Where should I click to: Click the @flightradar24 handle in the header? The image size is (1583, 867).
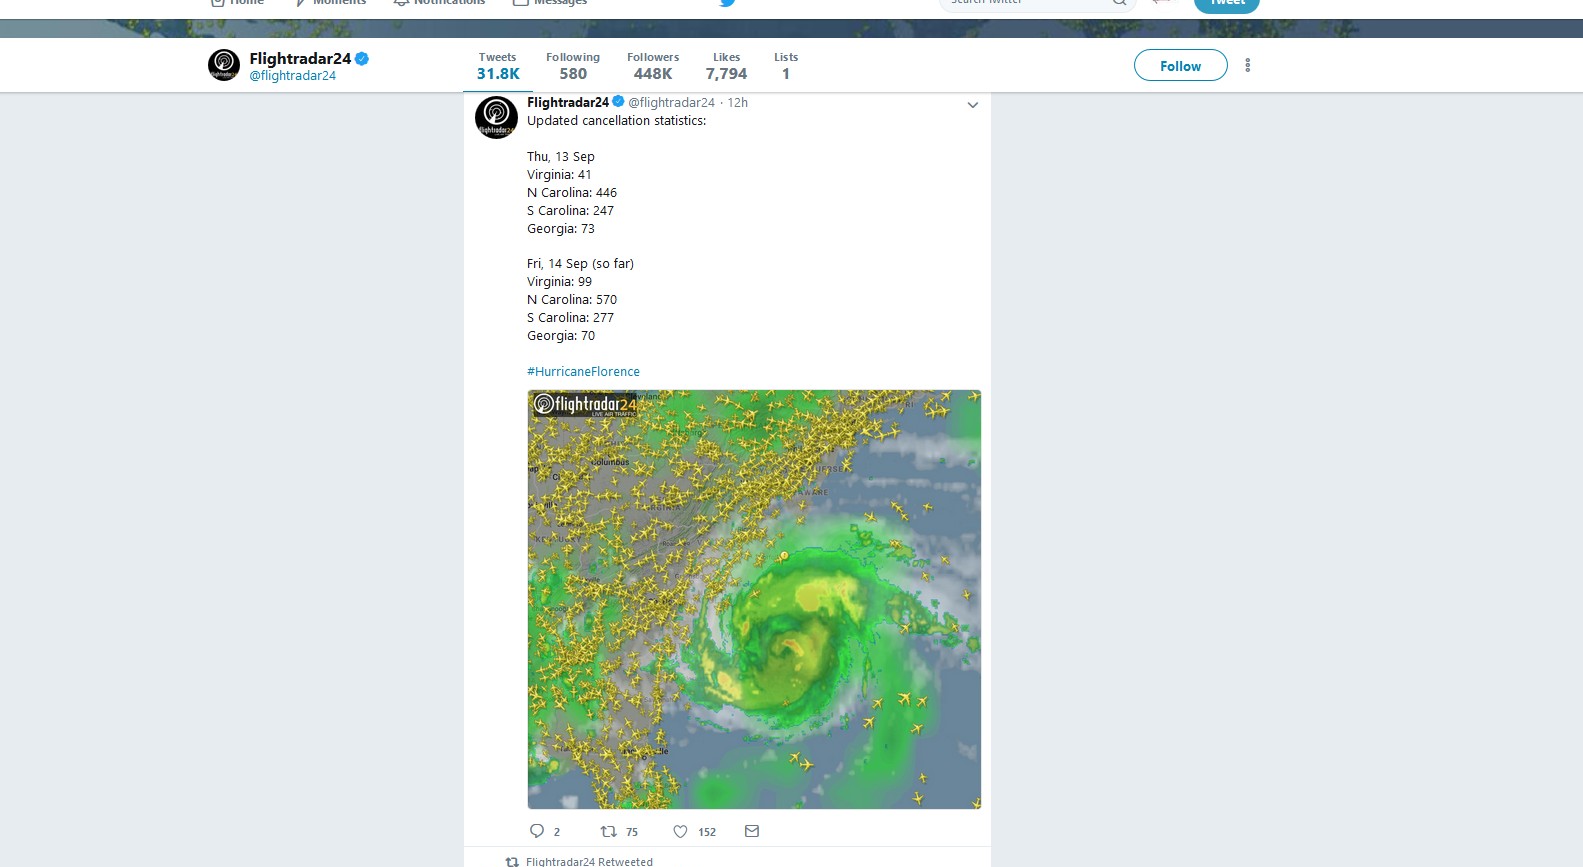pyautogui.click(x=293, y=76)
